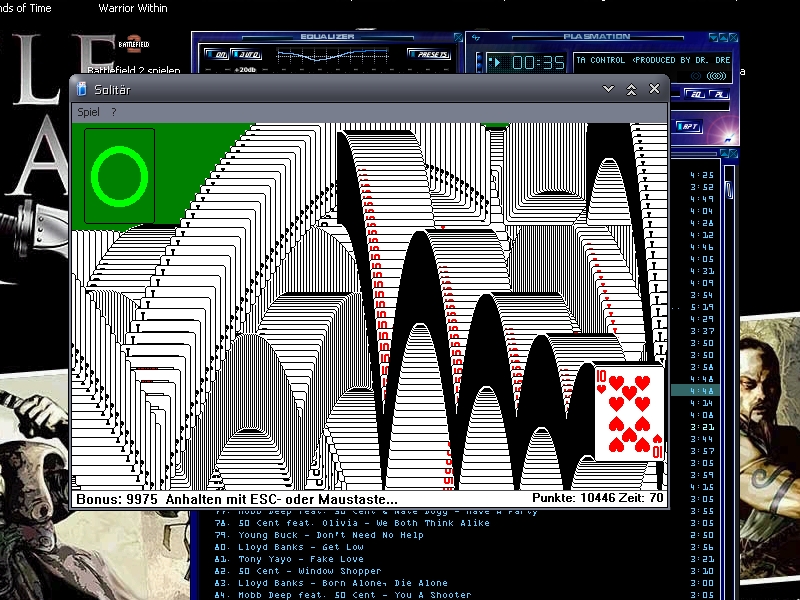Toggle the EQ button in Winamp
Viewport: 800px width, 600px height.
695,94
